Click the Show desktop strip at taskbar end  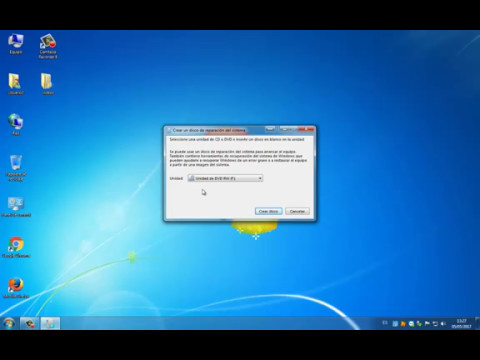click(478, 323)
